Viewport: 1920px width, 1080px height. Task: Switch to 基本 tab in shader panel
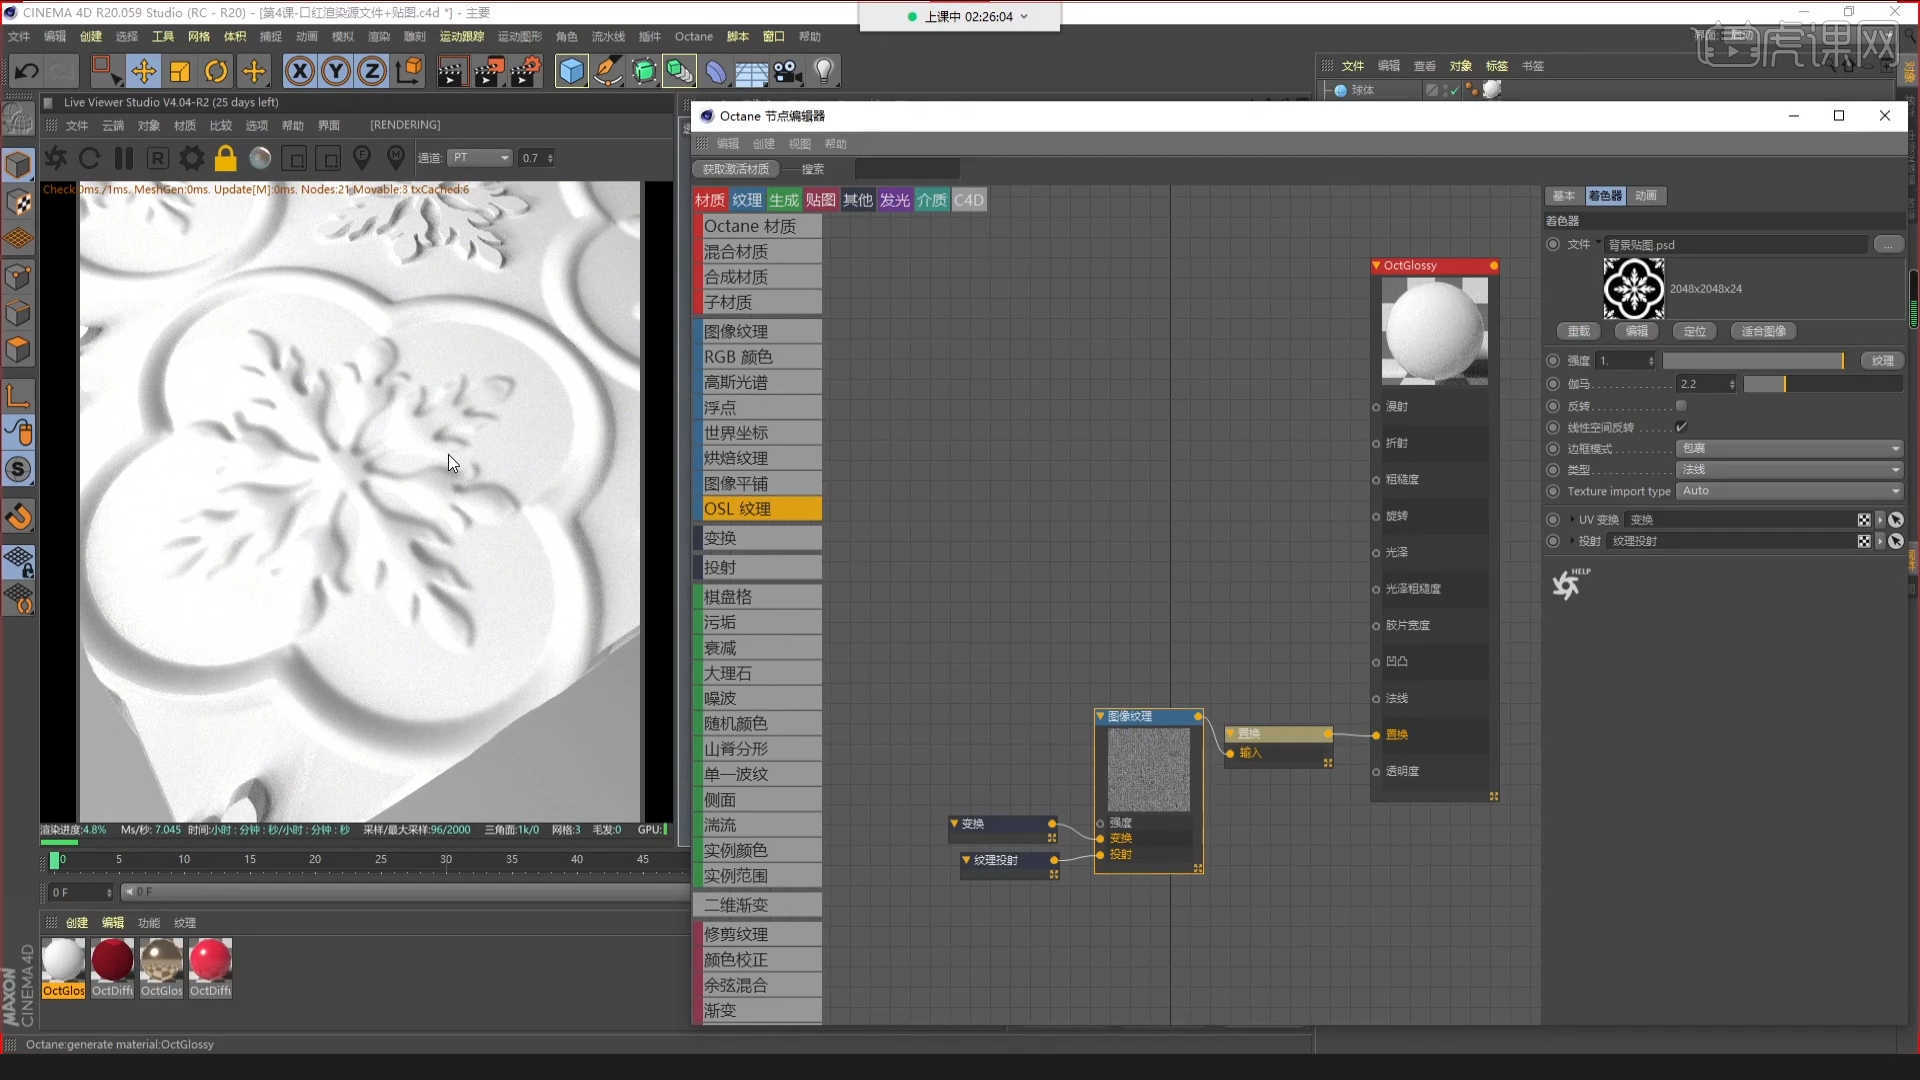click(x=1564, y=196)
